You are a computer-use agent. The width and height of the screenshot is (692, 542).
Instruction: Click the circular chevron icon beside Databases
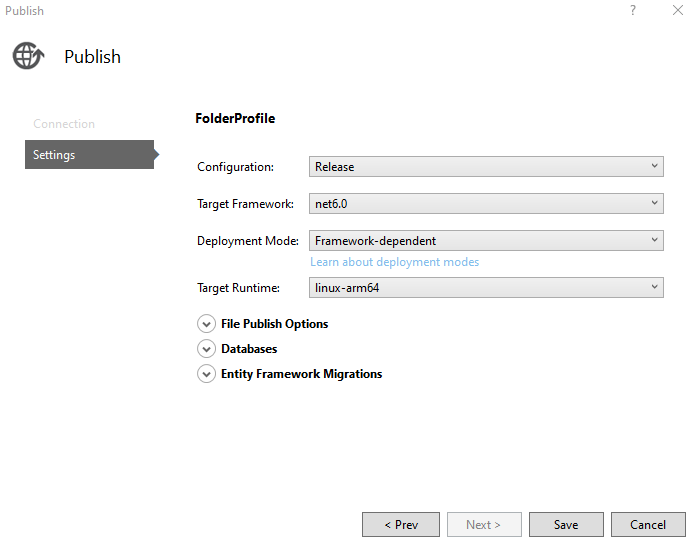(206, 349)
